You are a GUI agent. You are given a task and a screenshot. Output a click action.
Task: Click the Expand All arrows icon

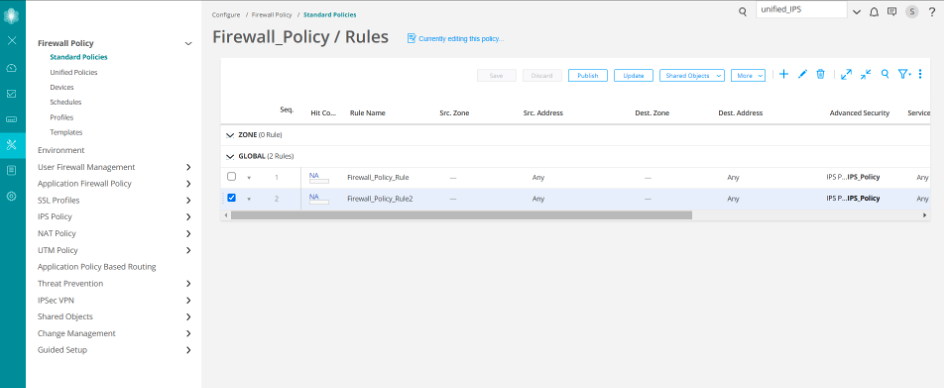pos(846,74)
